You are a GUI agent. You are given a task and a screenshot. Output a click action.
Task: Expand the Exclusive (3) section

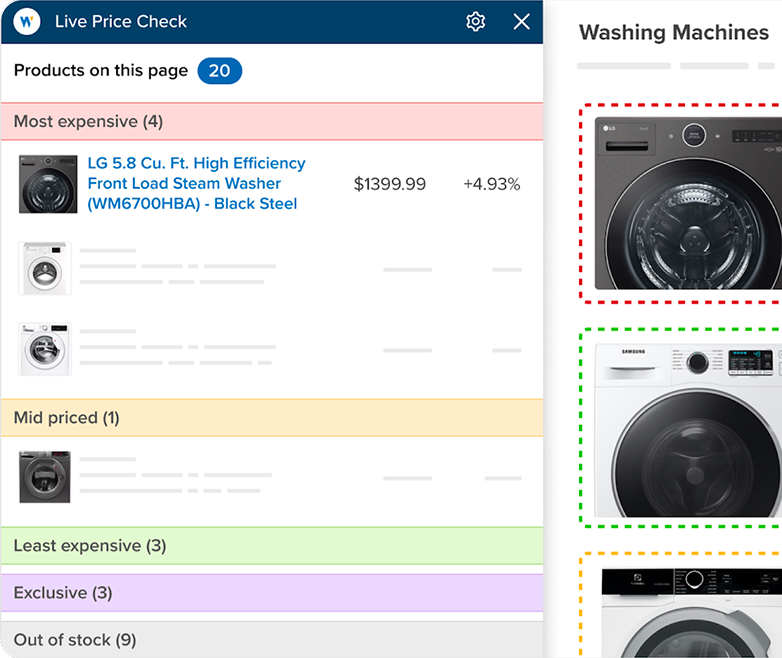[271, 593]
